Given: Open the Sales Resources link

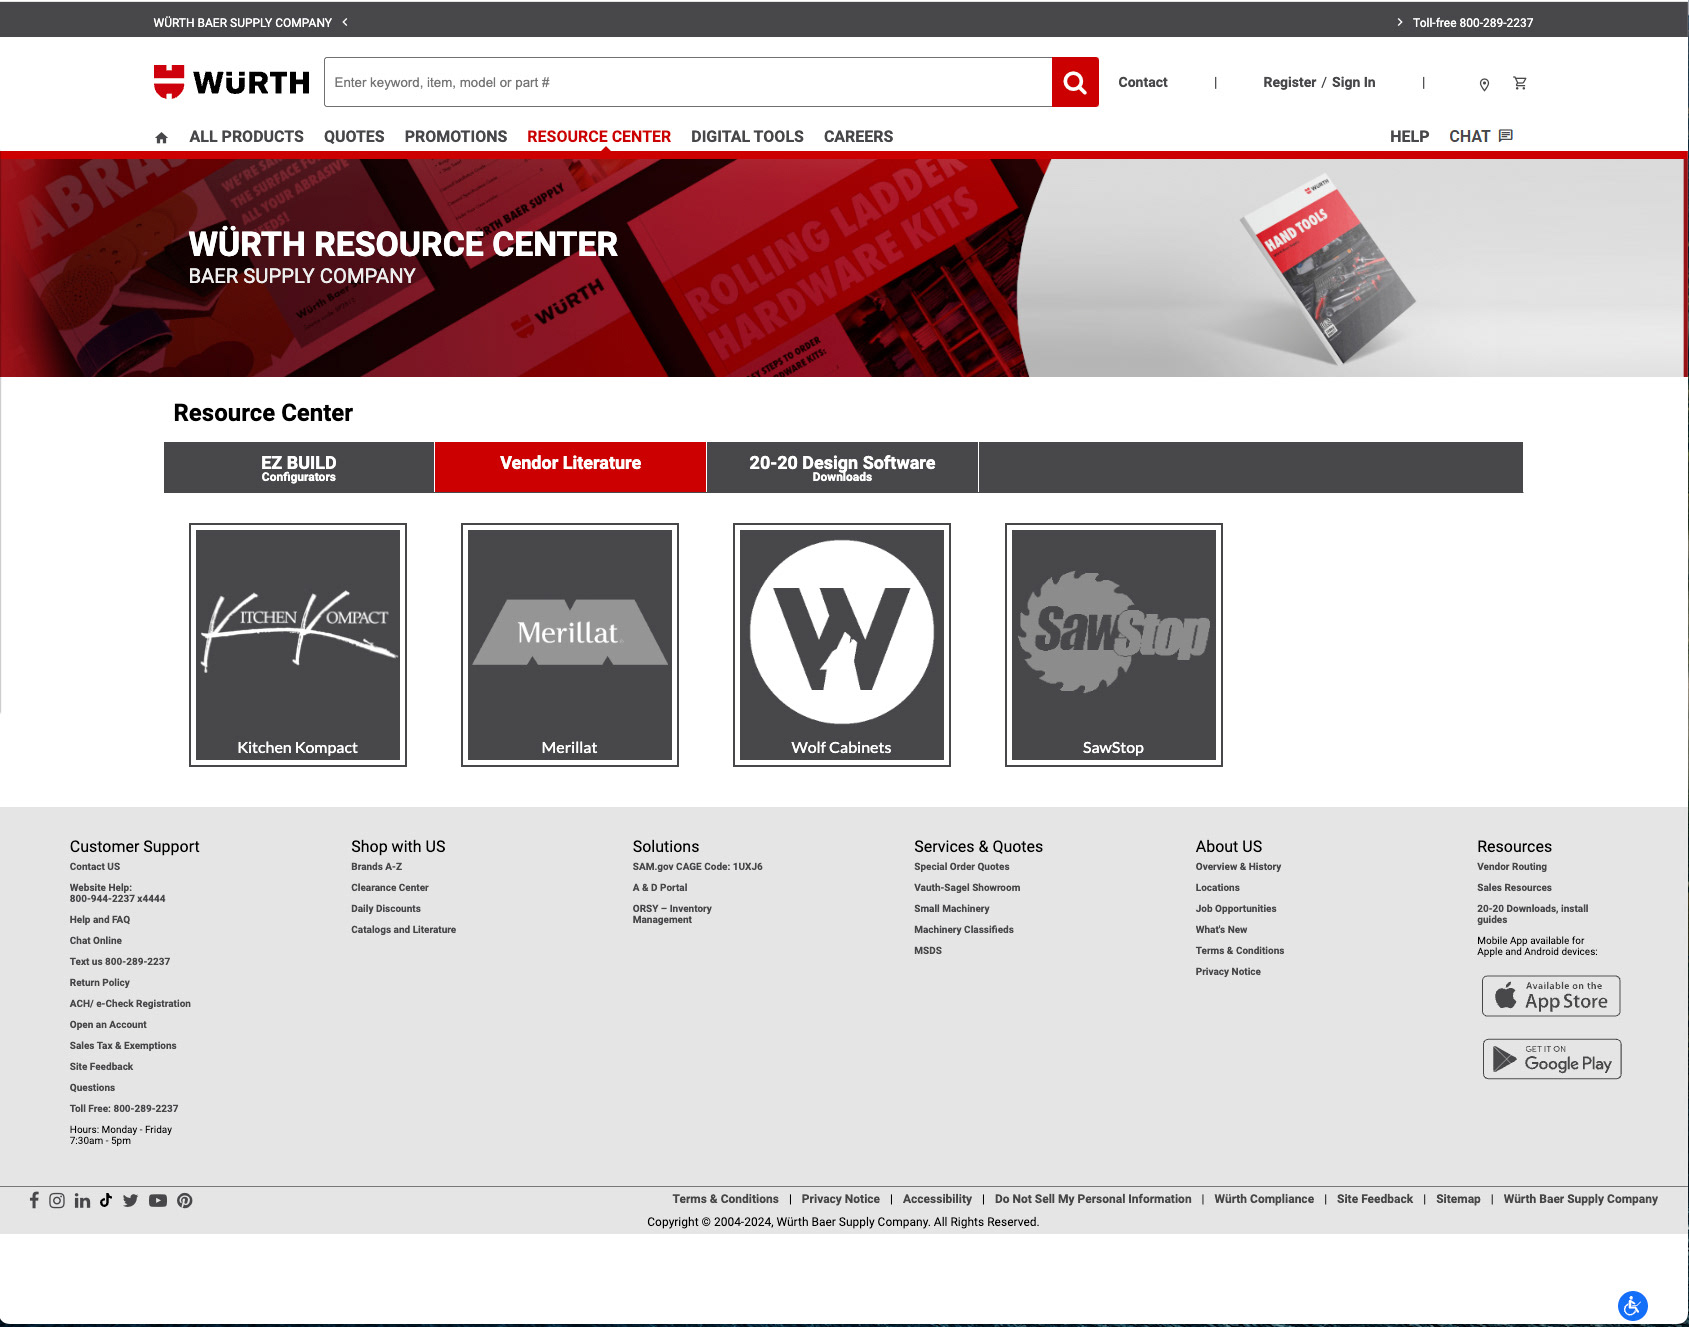Looking at the screenshot, I should click(1514, 888).
